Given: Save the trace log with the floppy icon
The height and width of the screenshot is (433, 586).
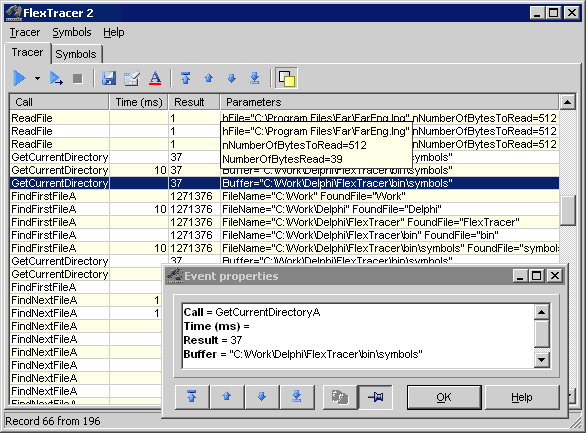Looking at the screenshot, I should tap(109, 78).
